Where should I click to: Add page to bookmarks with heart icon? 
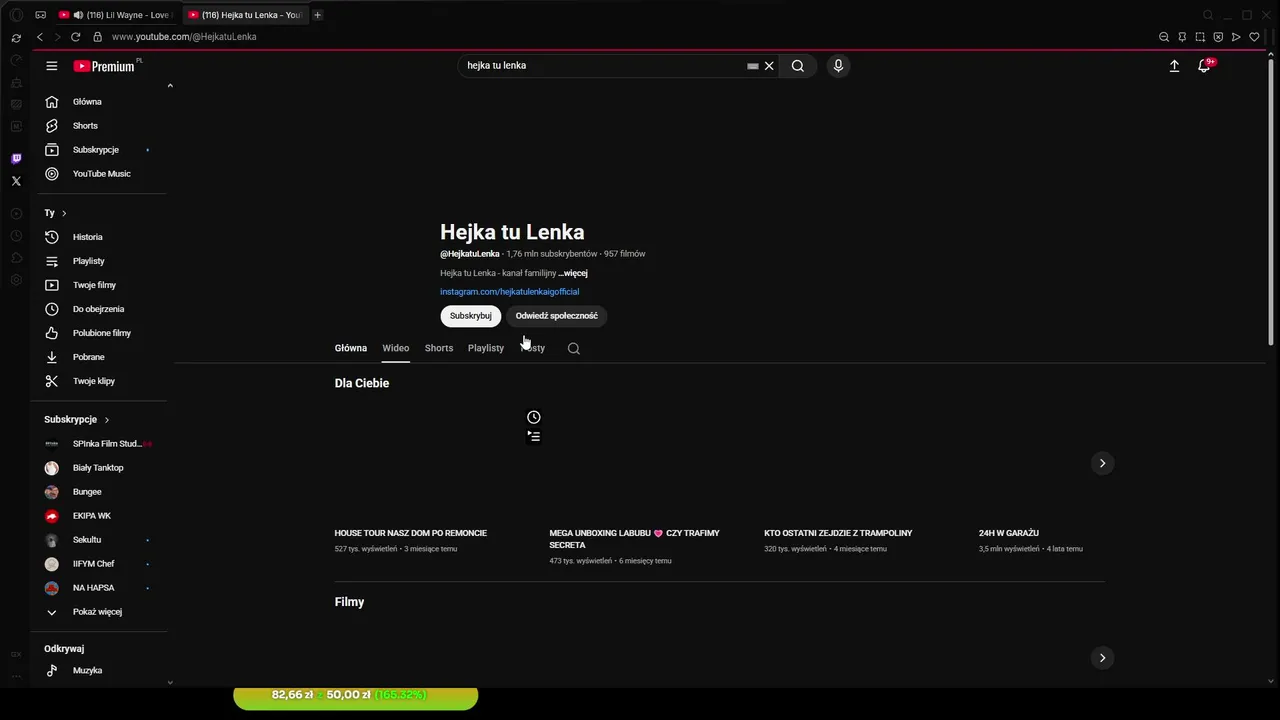[1254, 37]
